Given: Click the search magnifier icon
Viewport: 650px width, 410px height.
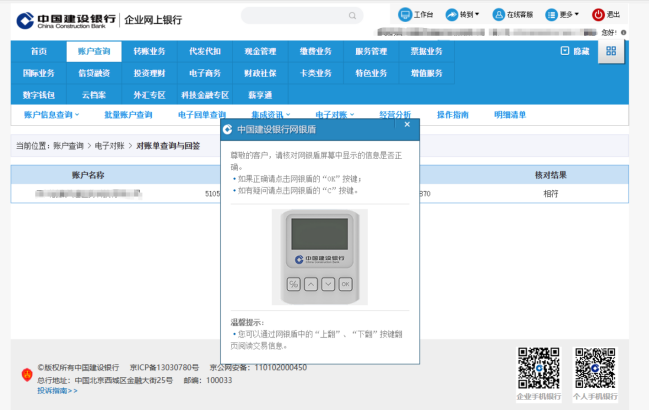Looking at the screenshot, I should point(352,16).
